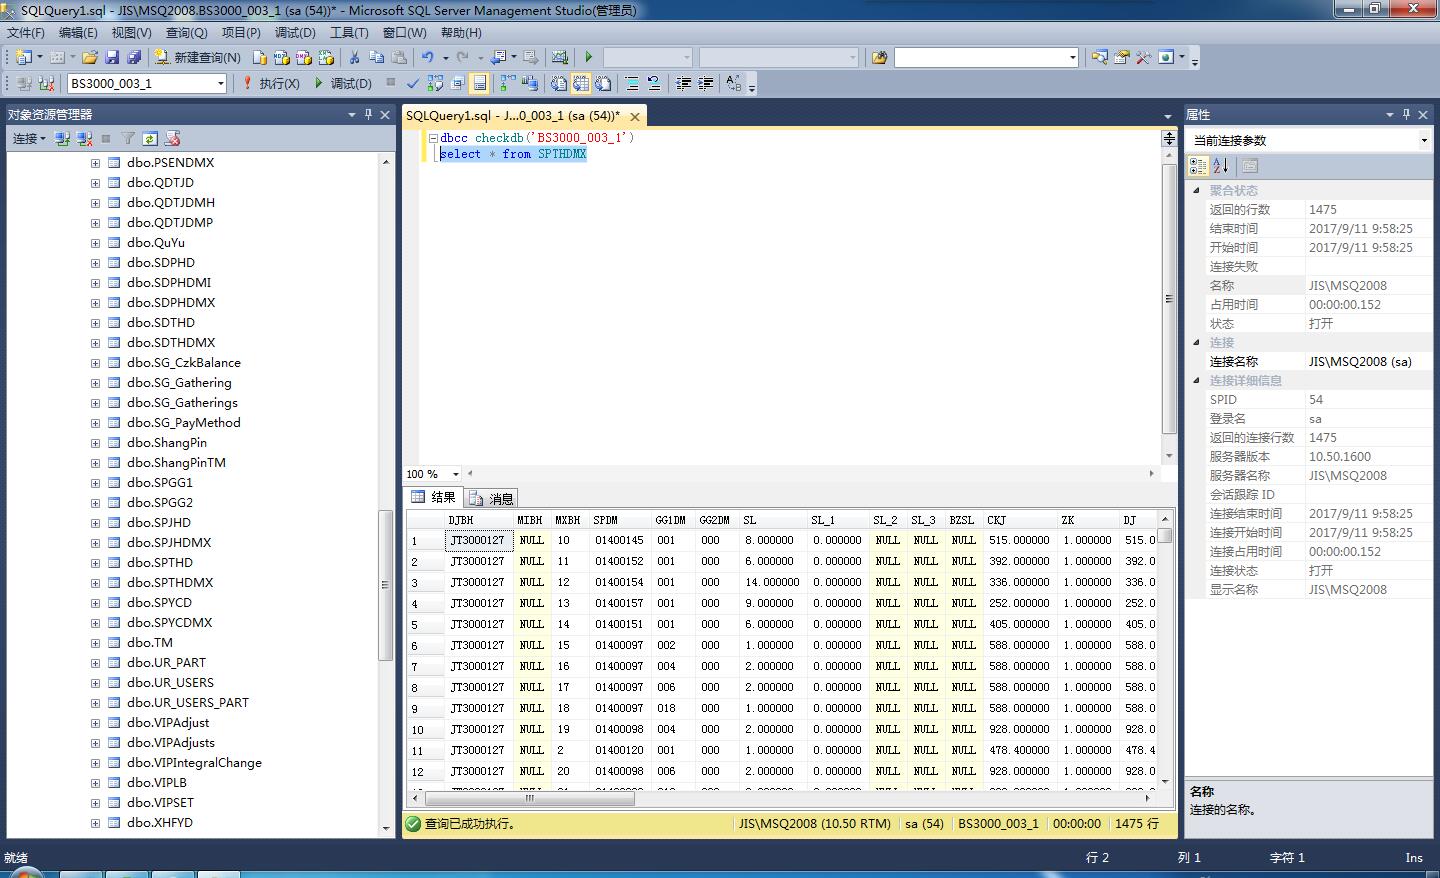Click the Cut scissors icon
This screenshot has height=878, width=1440.
tap(354, 57)
